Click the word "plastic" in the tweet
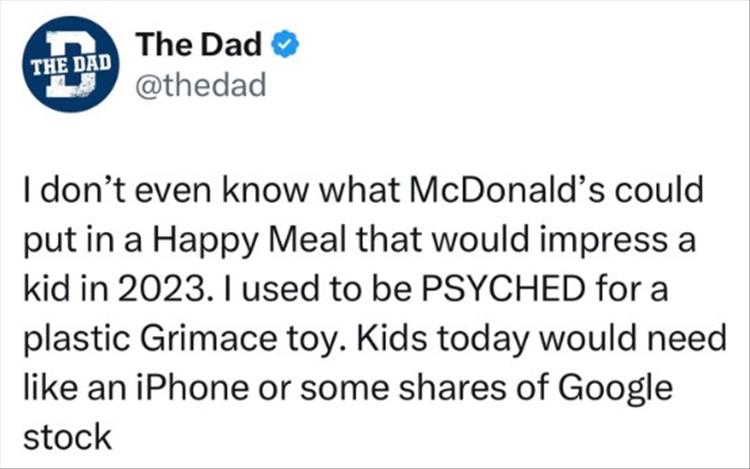750x469 pixels. (x=68, y=338)
